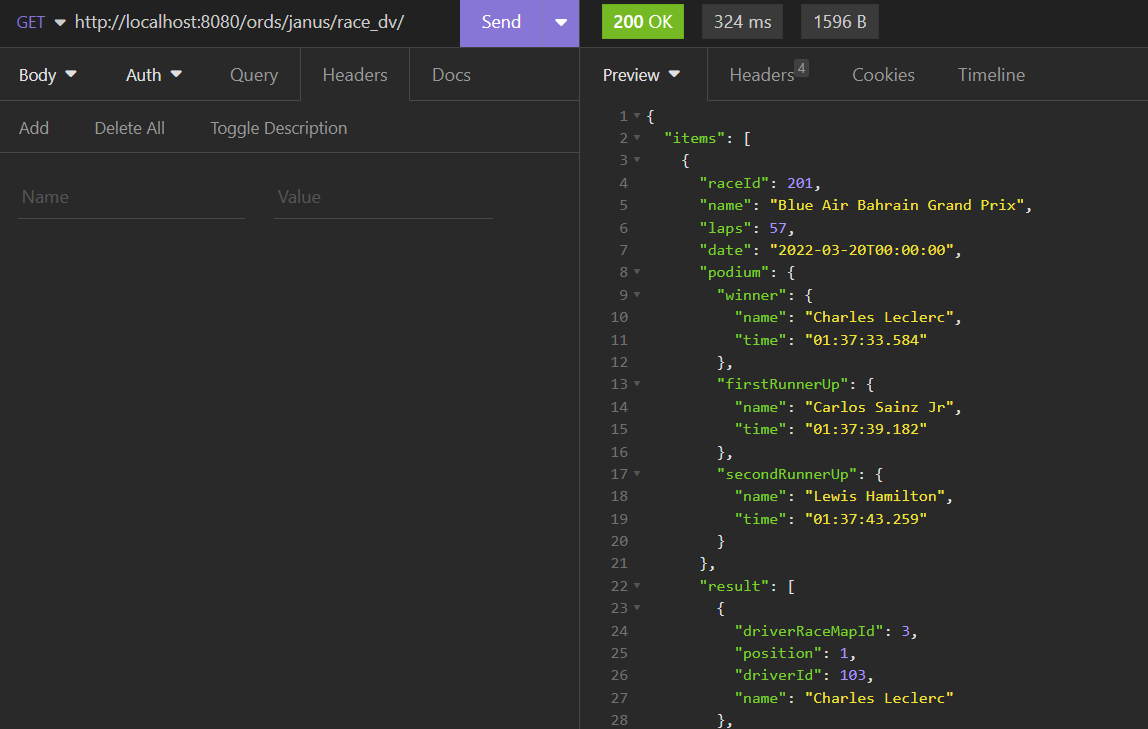Collapse the object on line 3
The height and width of the screenshot is (729, 1148).
click(637, 160)
